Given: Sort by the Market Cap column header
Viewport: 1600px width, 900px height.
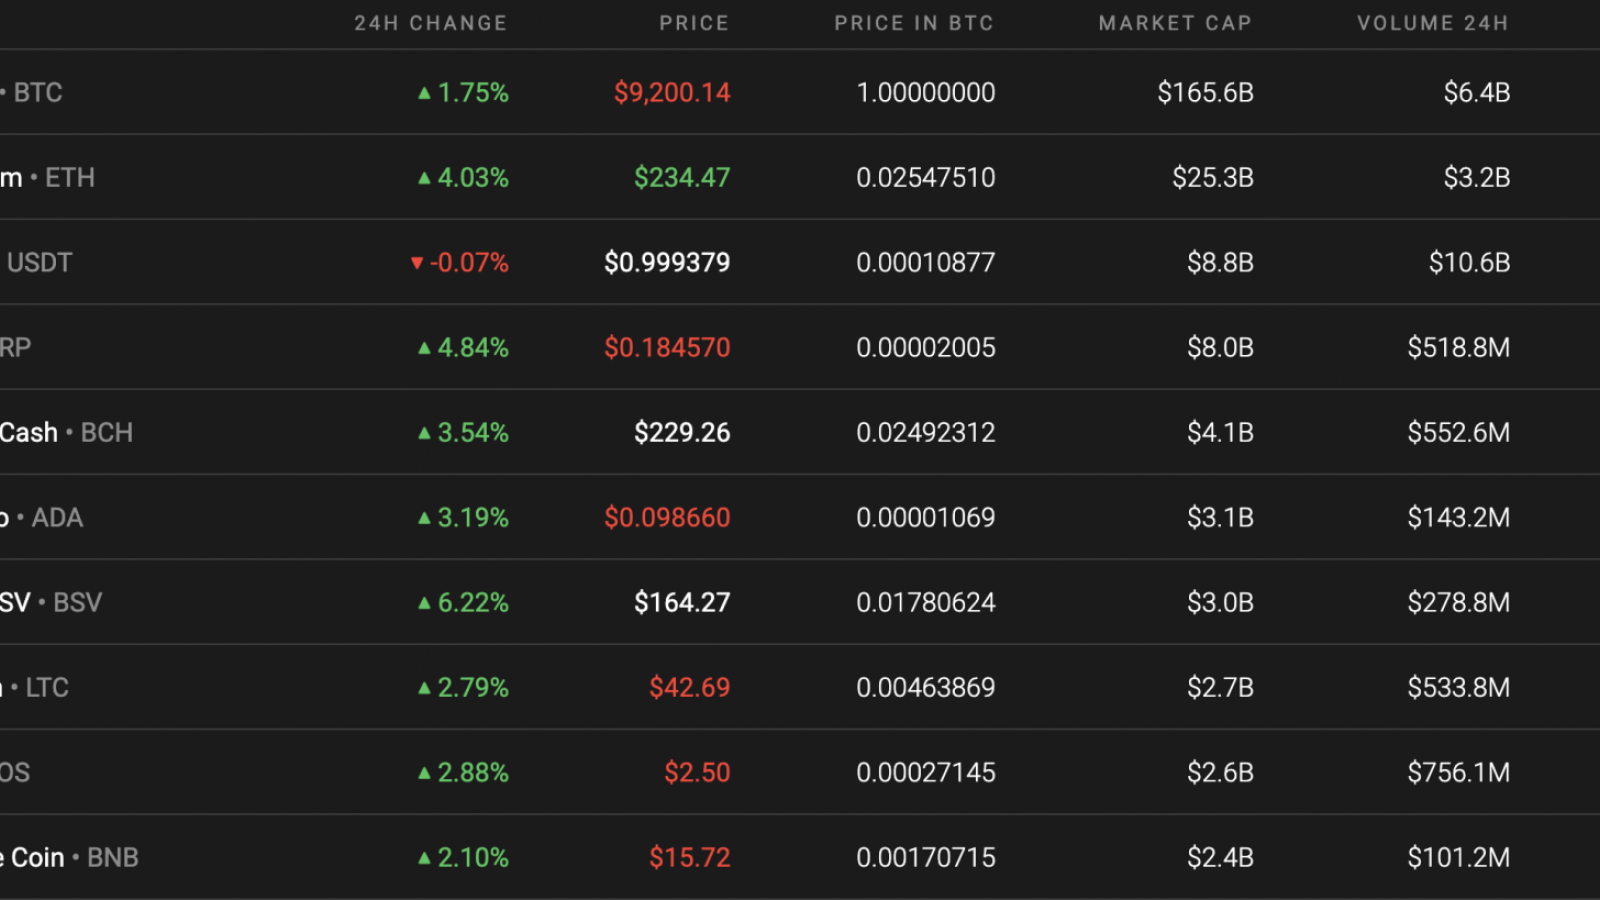Looking at the screenshot, I should click(x=1175, y=23).
